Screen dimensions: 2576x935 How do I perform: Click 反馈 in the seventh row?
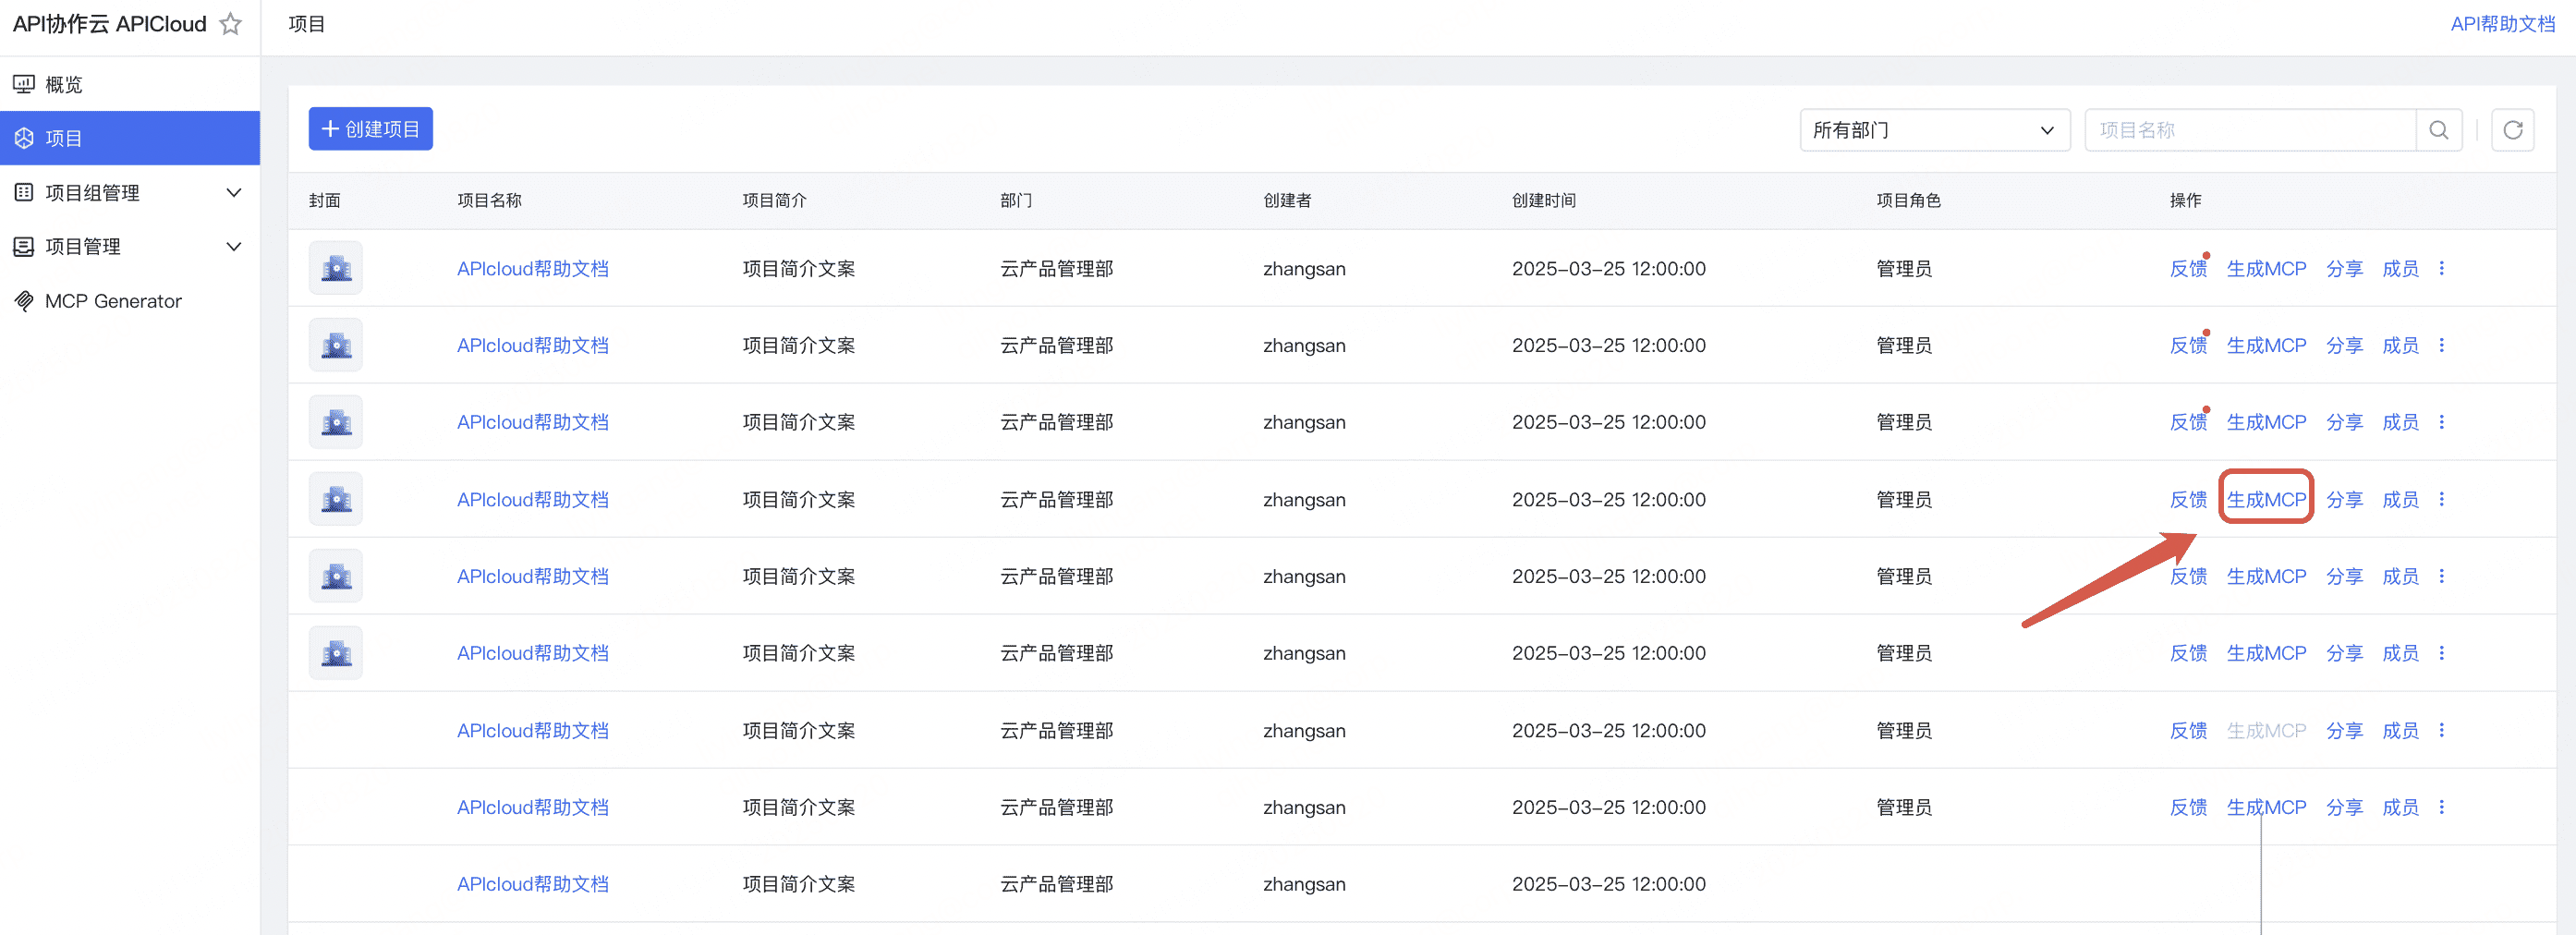(x=2187, y=730)
